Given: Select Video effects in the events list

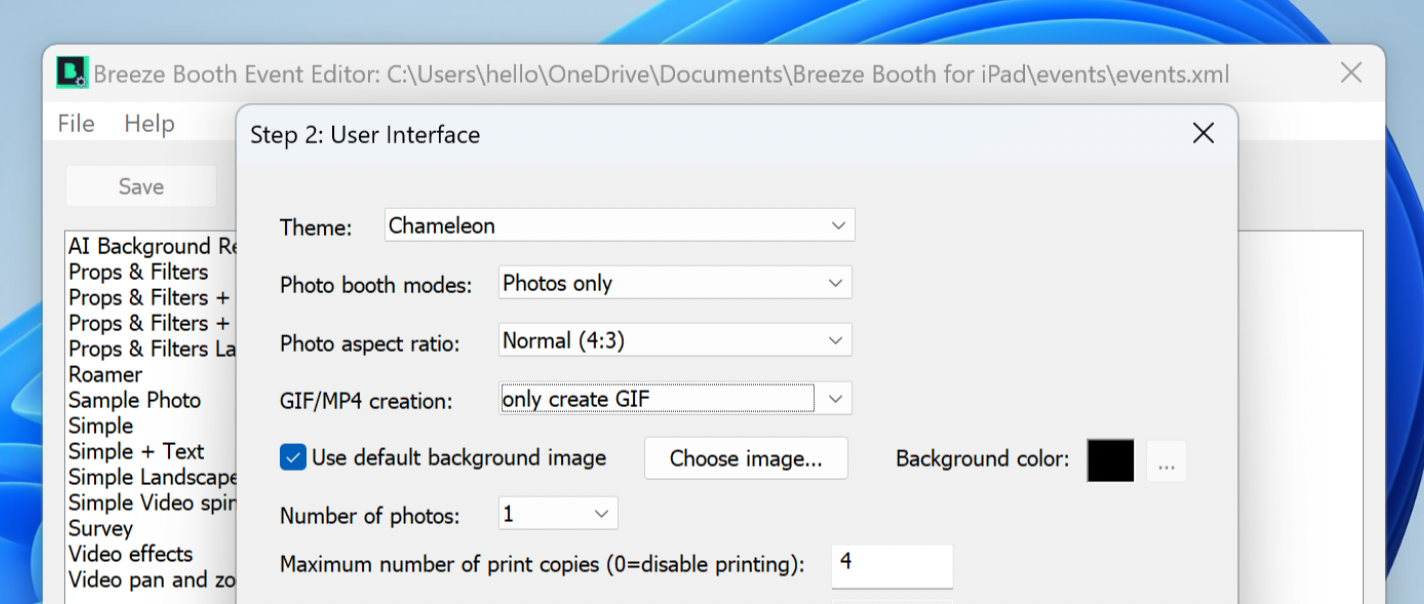Looking at the screenshot, I should (x=131, y=554).
